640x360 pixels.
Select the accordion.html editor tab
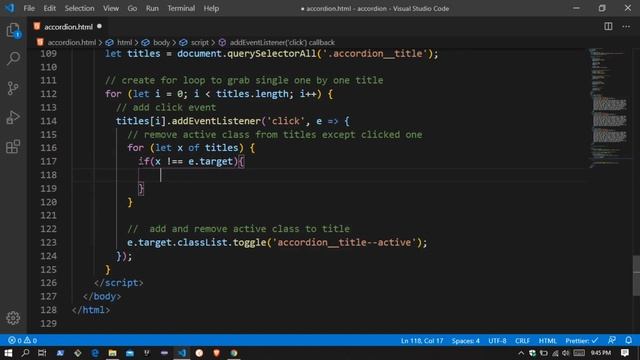(68, 27)
